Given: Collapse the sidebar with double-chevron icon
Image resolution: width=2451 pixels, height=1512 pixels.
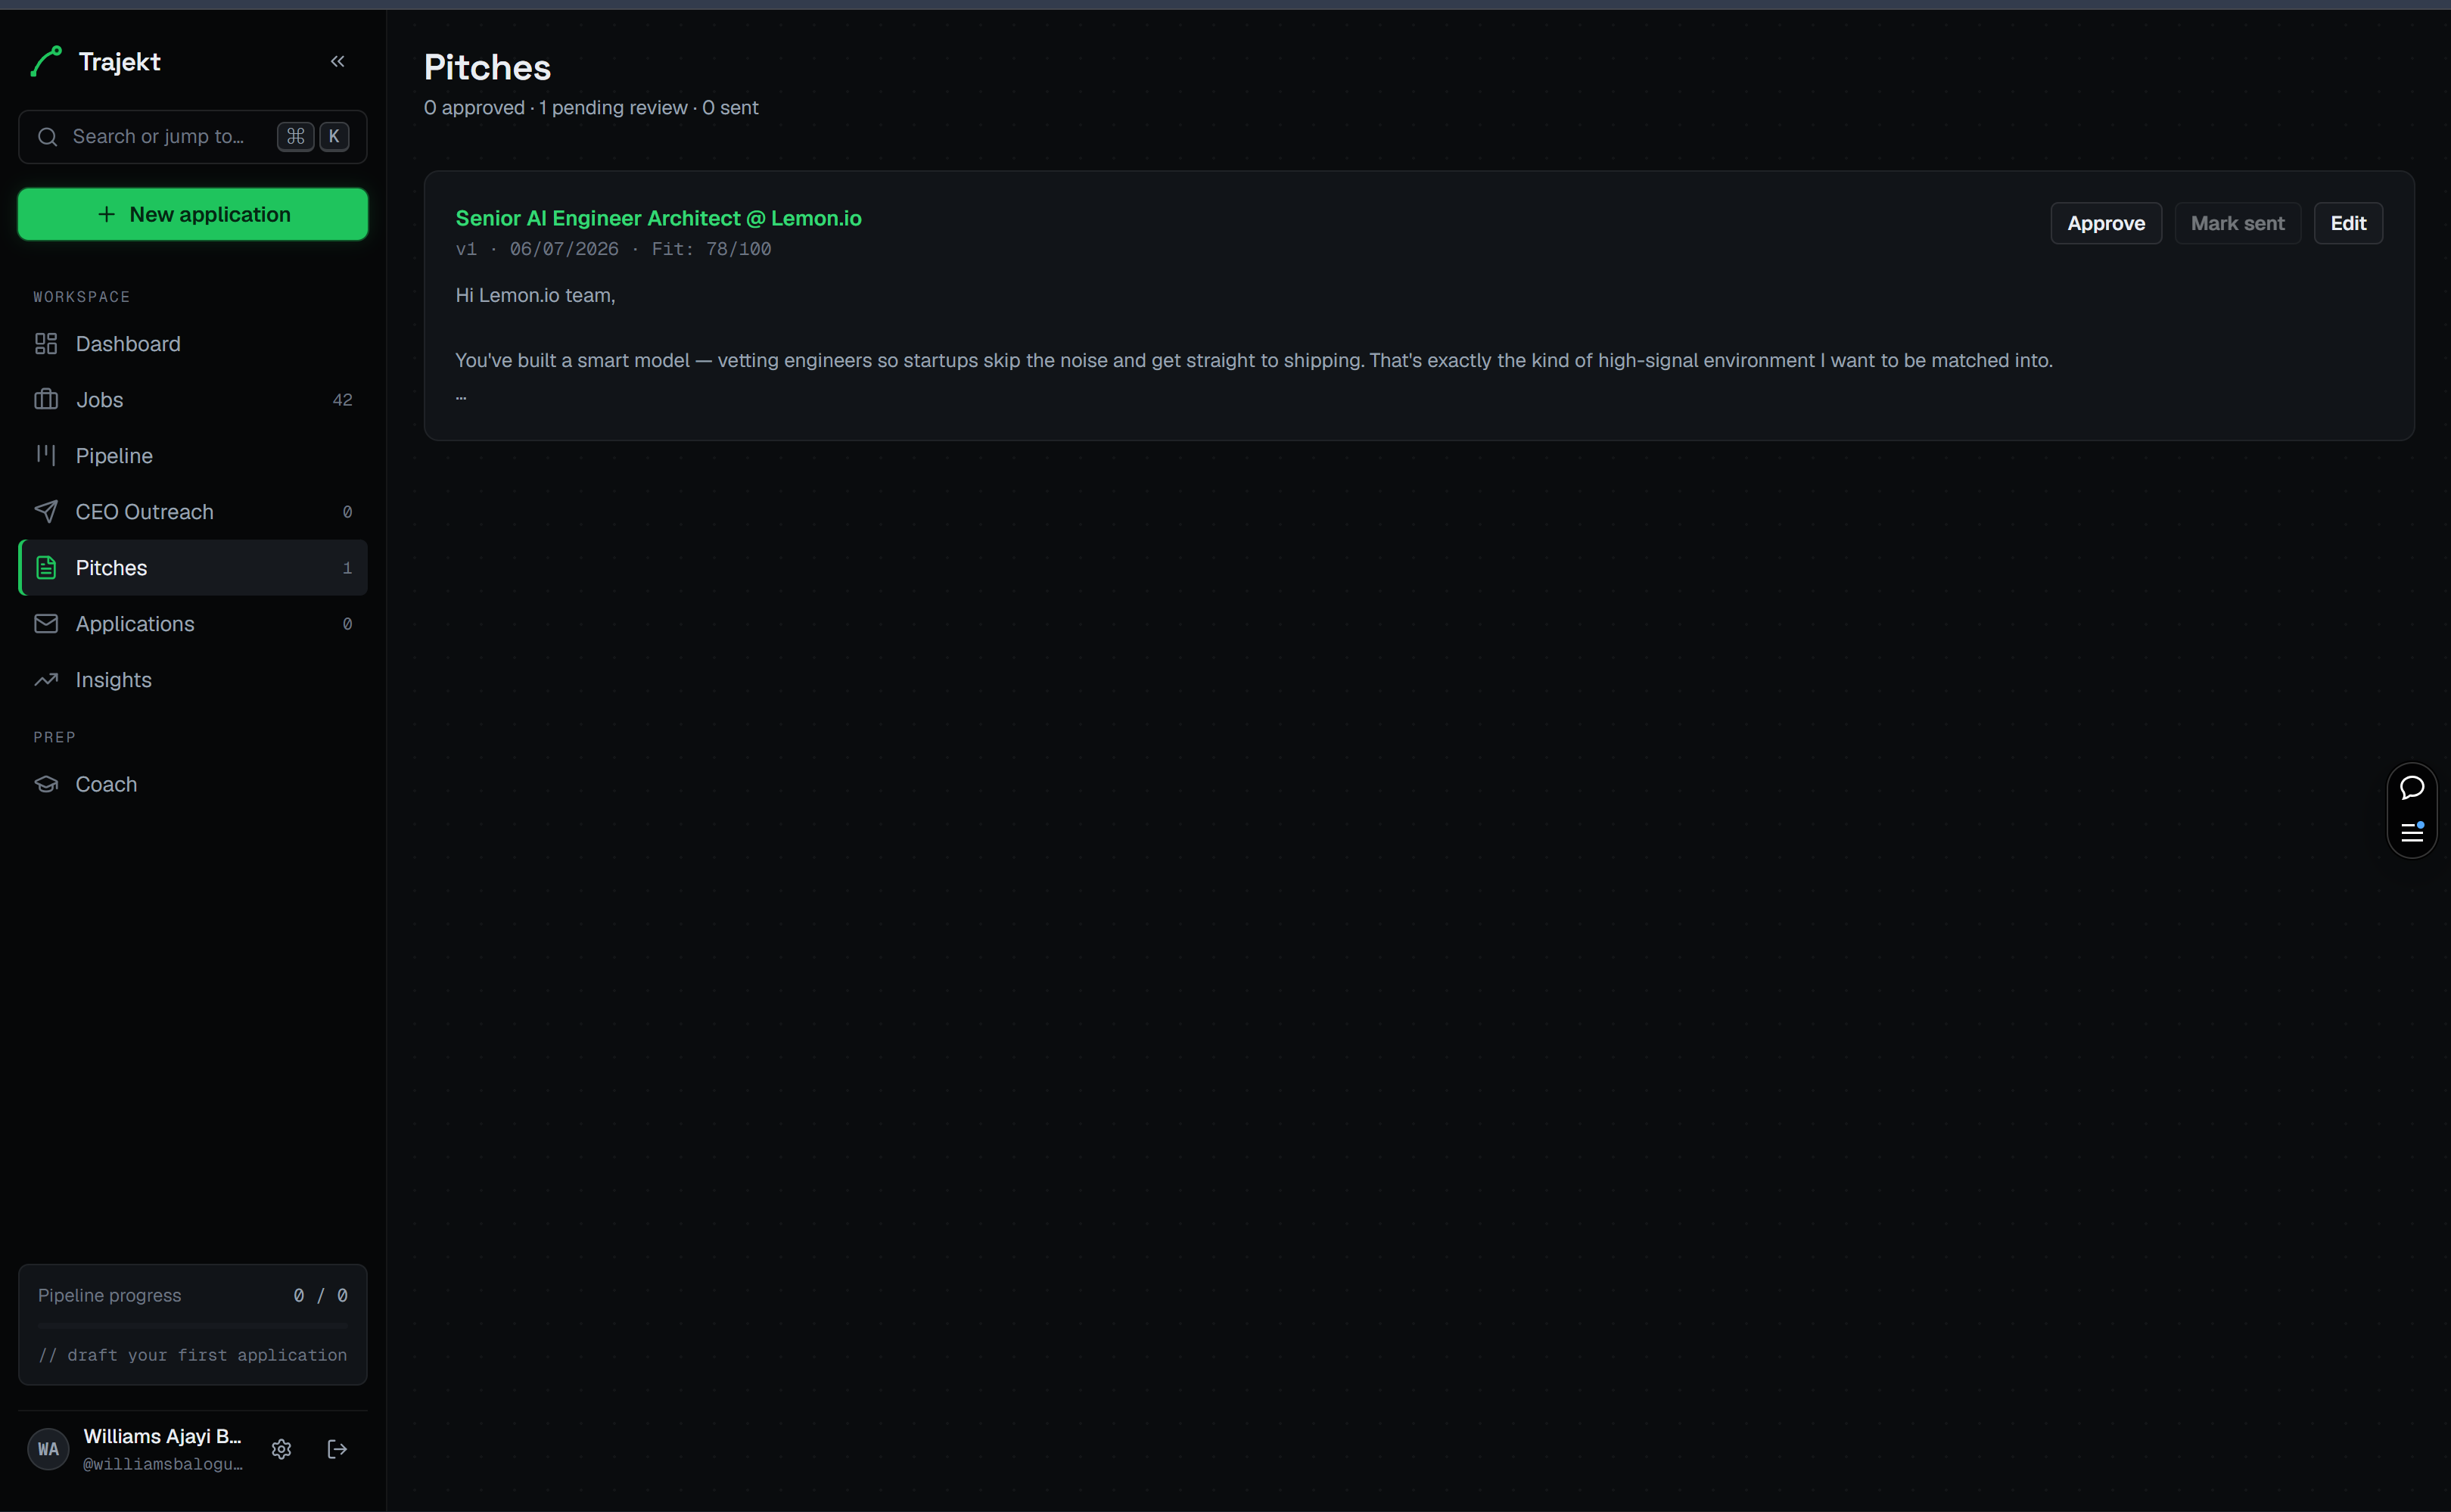Looking at the screenshot, I should tap(338, 62).
